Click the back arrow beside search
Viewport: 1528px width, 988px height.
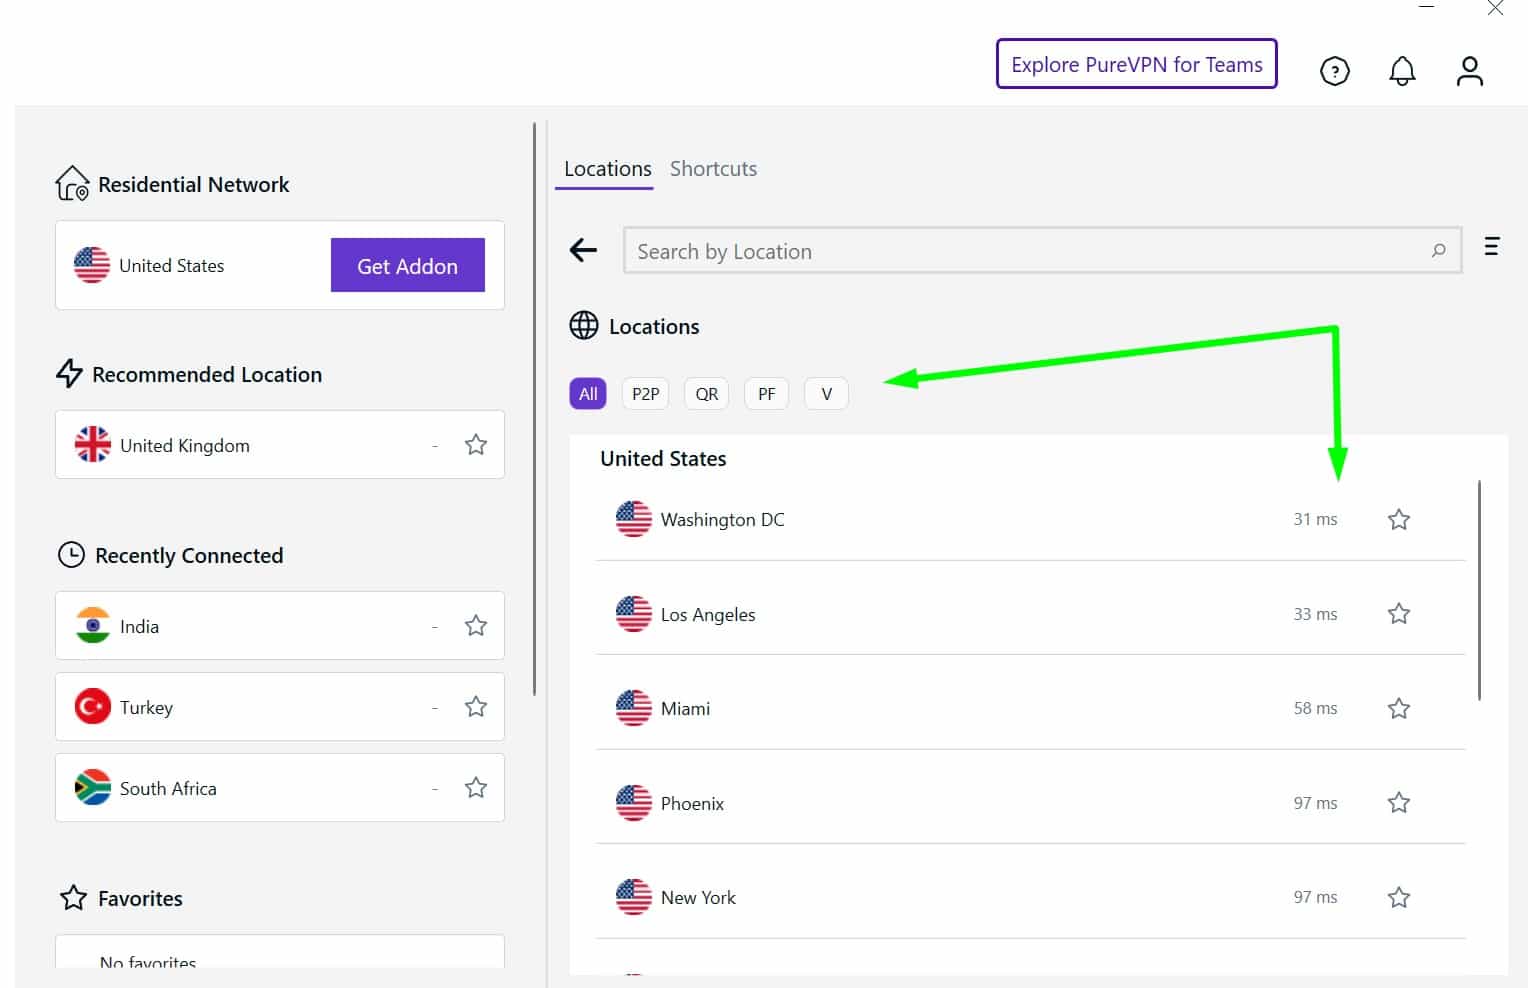tap(583, 250)
